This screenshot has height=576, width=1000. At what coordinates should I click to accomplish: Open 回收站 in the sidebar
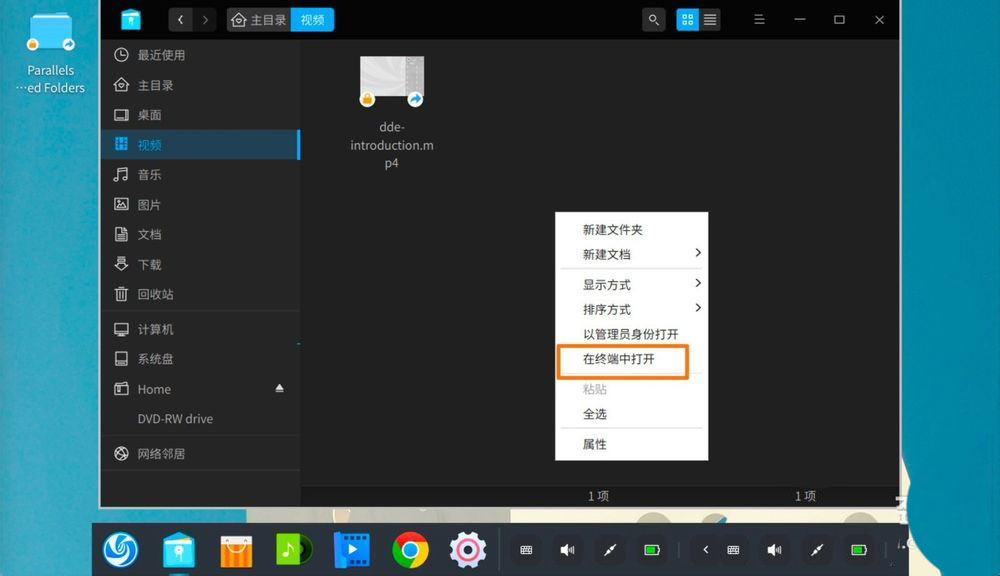tap(155, 294)
